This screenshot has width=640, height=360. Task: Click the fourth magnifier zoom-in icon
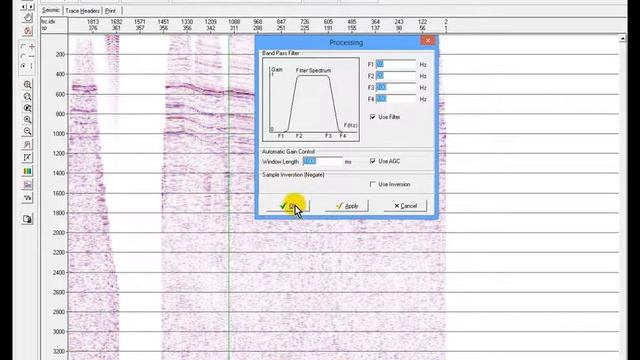[27, 120]
